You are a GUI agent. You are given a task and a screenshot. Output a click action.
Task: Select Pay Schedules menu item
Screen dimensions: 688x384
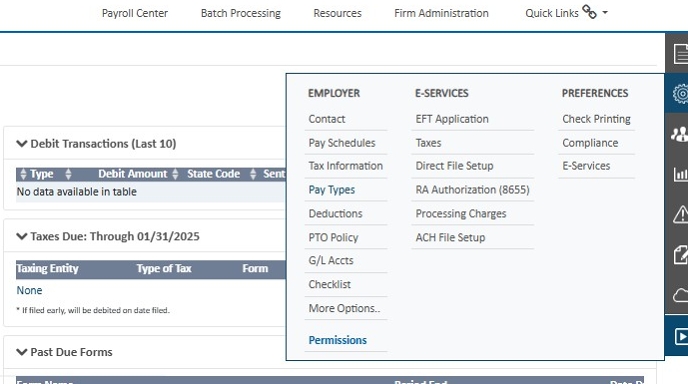(x=342, y=143)
